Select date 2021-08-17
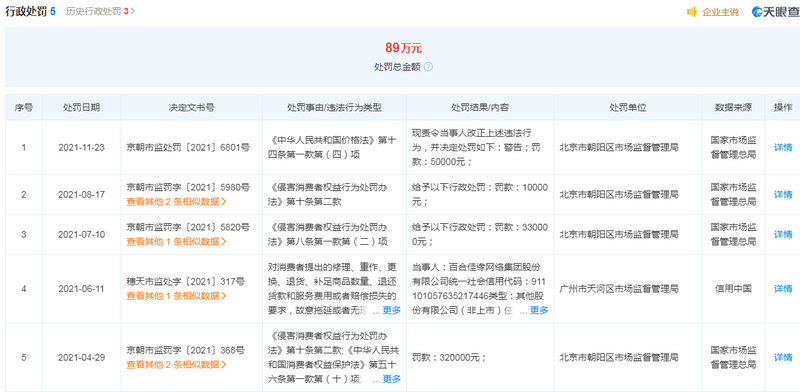This screenshot has height=392, width=800. tap(82, 194)
